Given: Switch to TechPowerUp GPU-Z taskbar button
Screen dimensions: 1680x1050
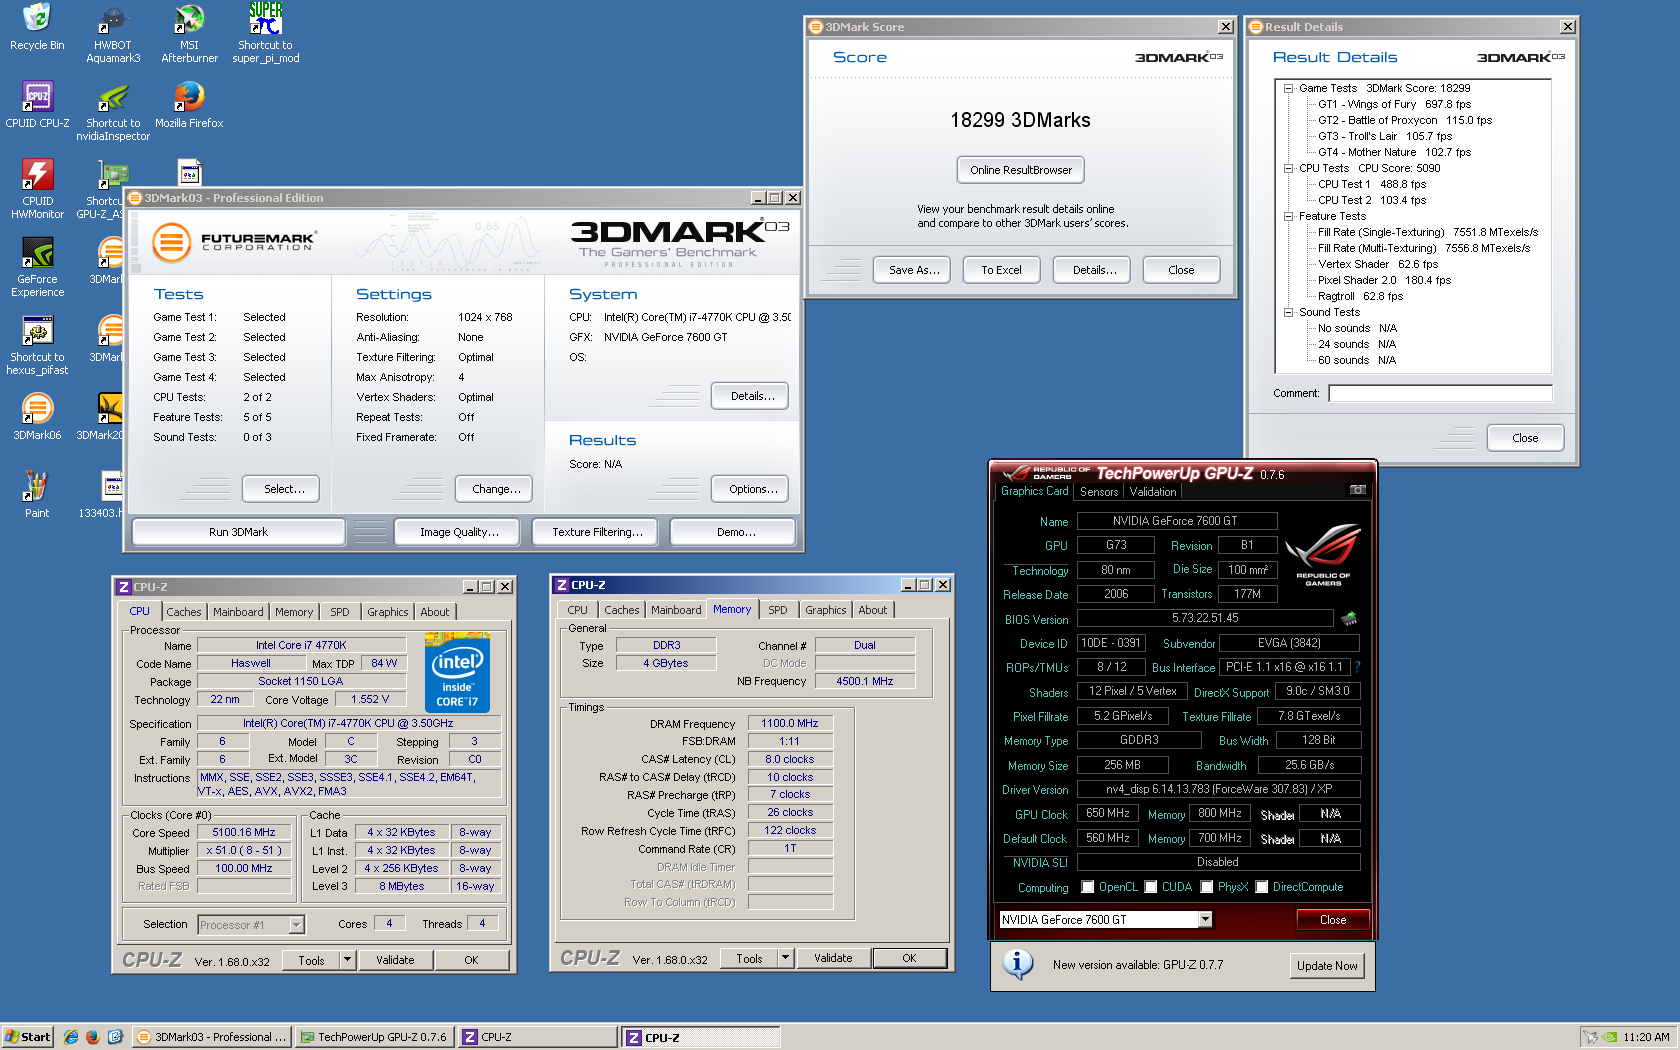Looking at the screenshot, I should tap(375, 1037).
